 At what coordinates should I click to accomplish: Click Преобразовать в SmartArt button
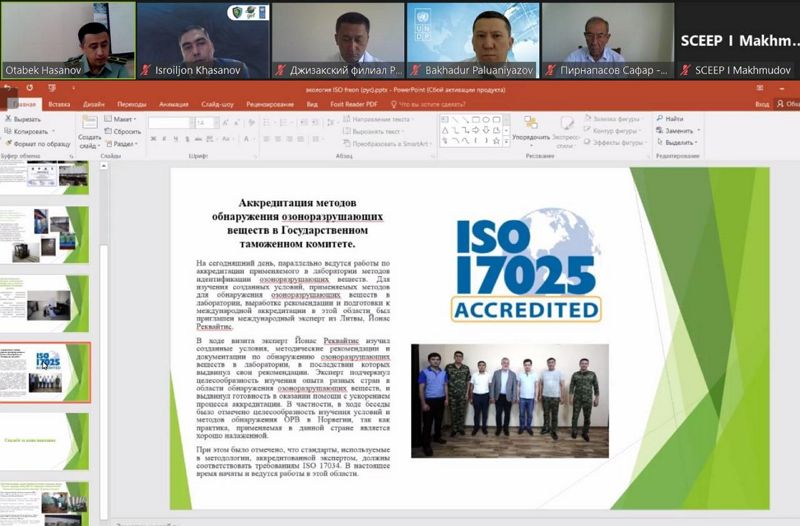387,144
